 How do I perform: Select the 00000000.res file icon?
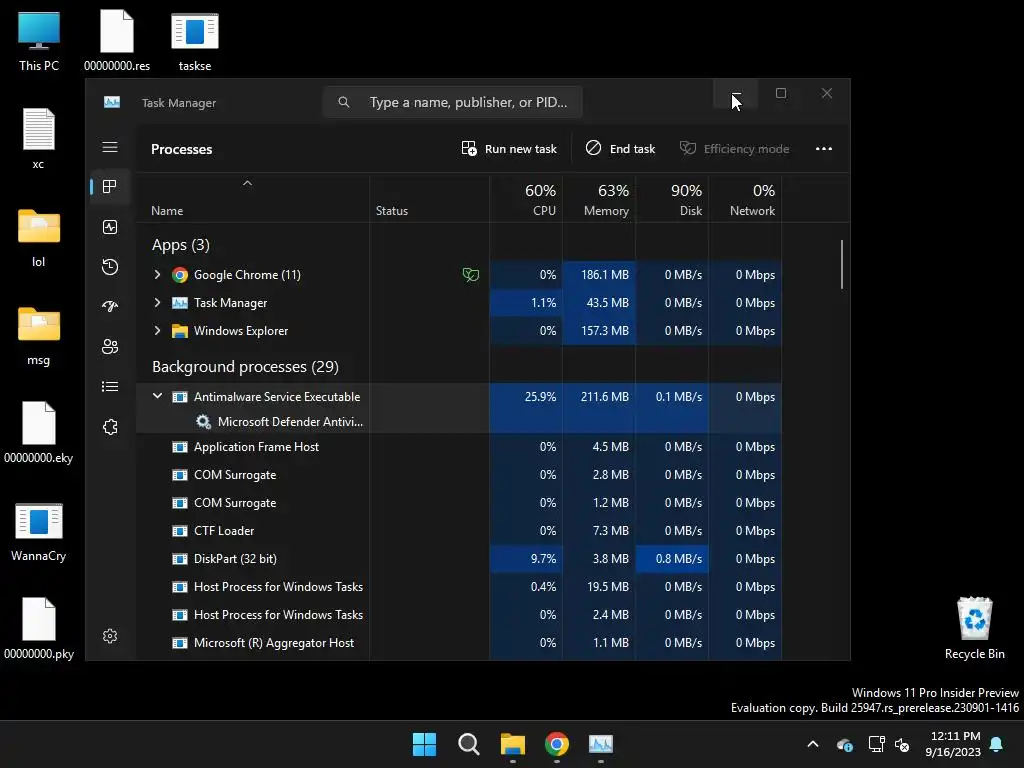pos(117,42)
